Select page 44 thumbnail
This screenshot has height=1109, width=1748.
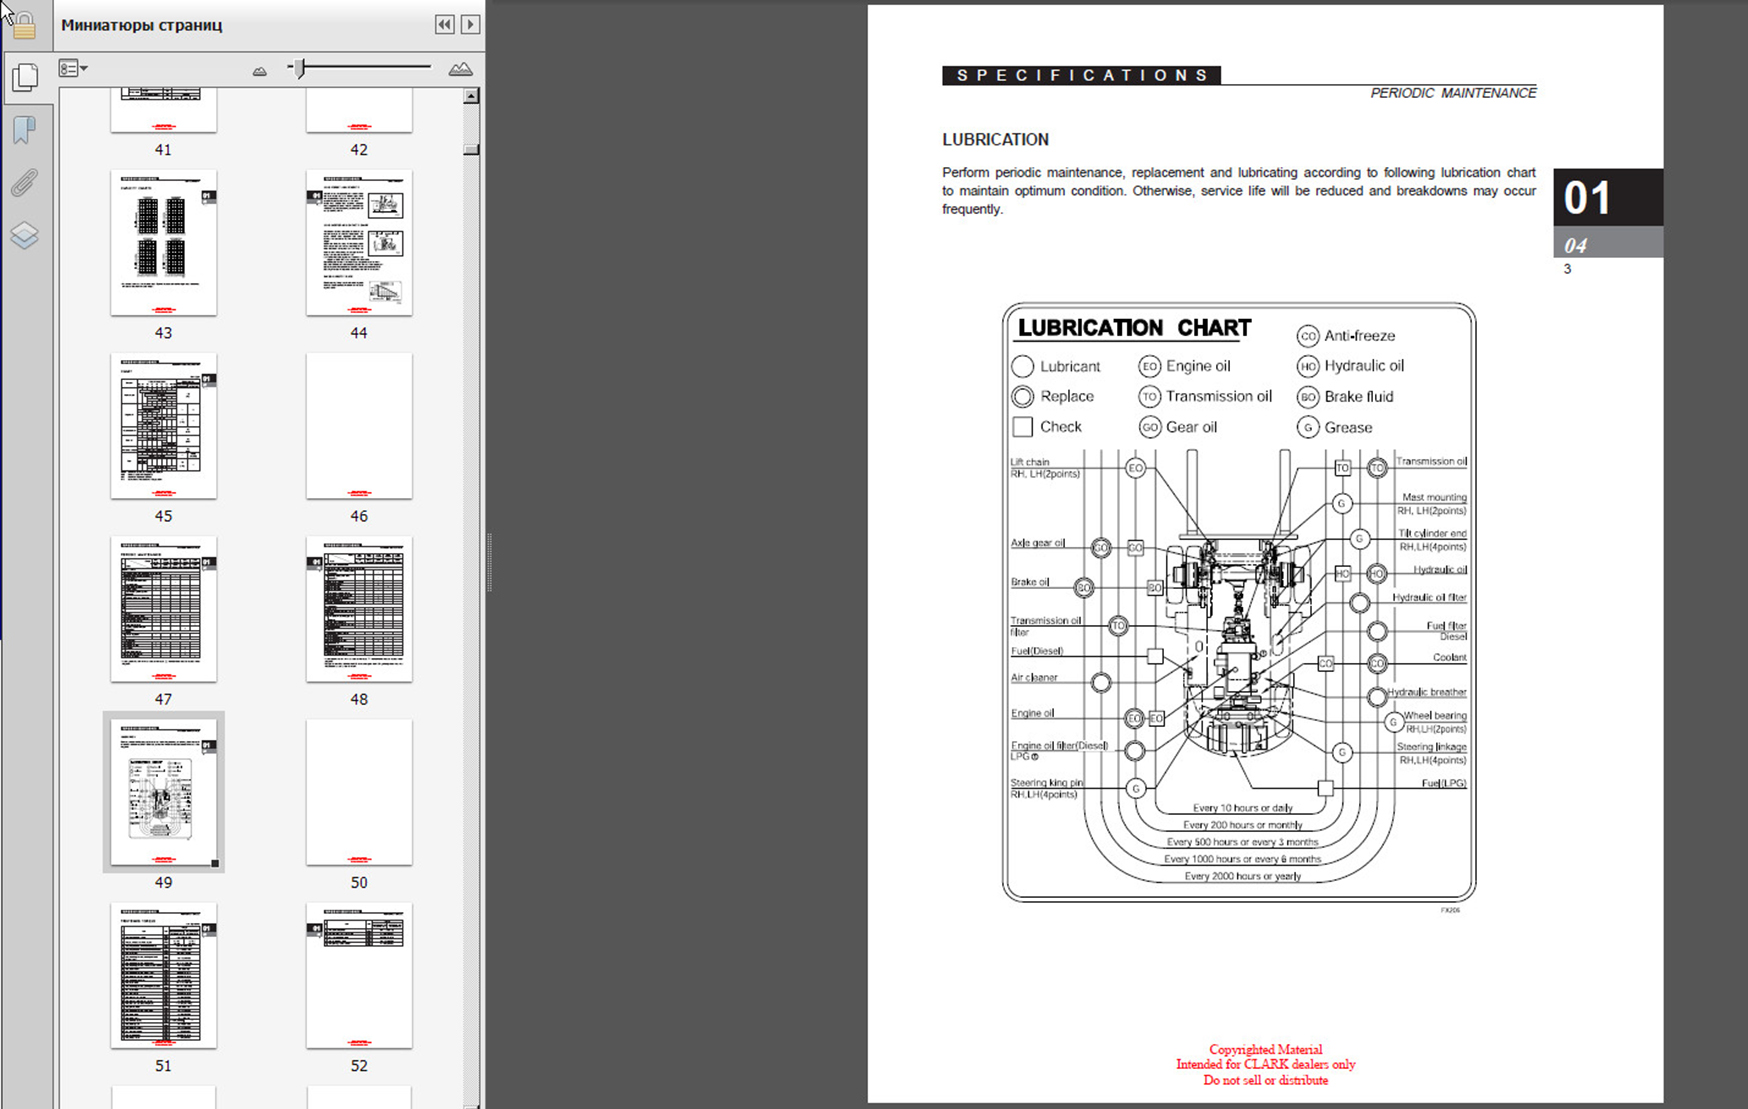pos(359,243)
